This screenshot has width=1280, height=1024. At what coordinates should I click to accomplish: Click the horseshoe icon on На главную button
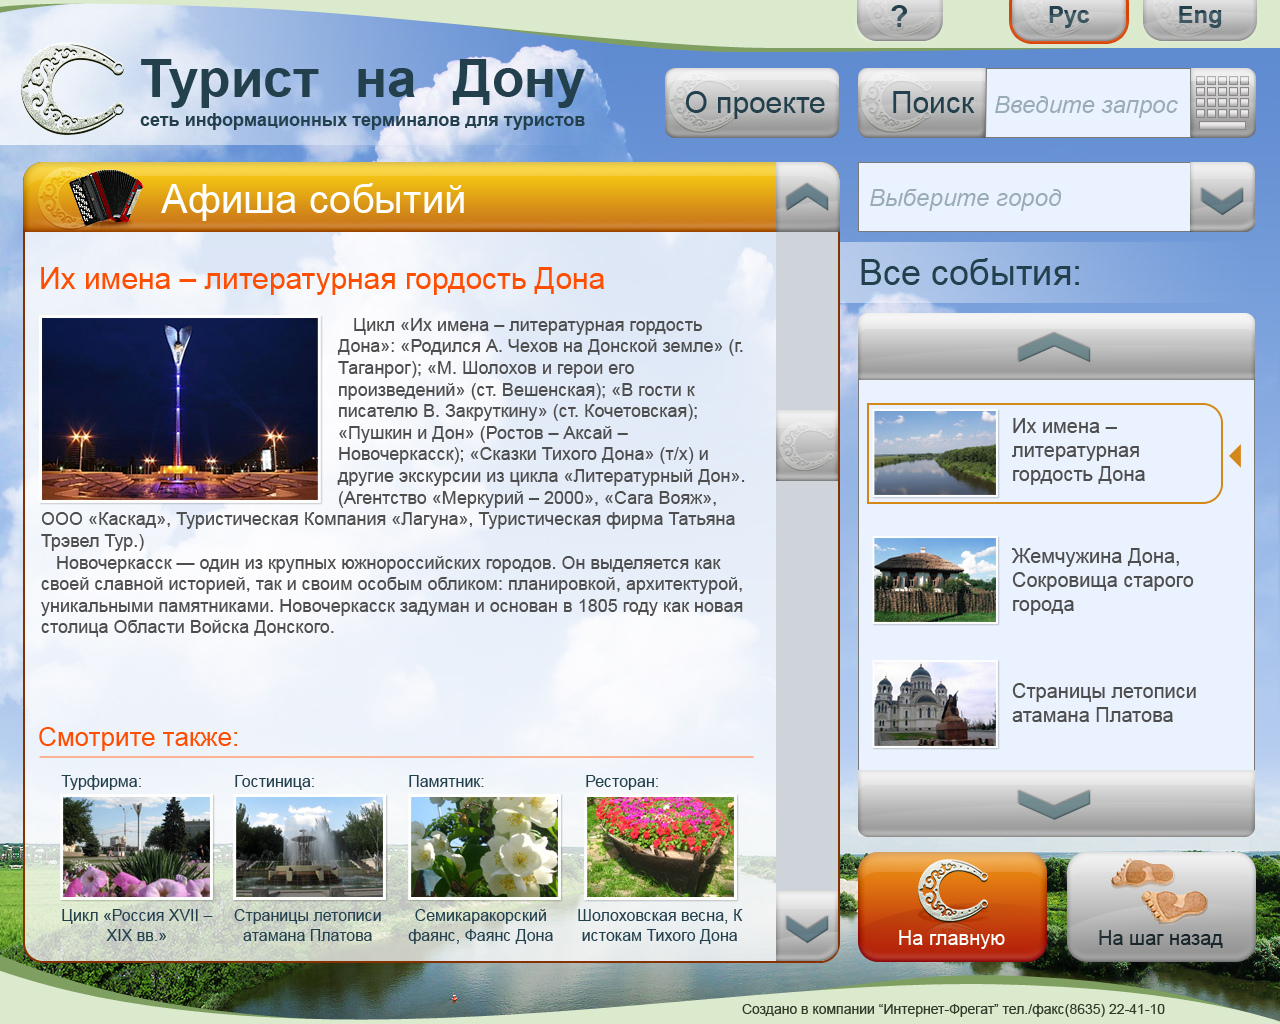951,888
